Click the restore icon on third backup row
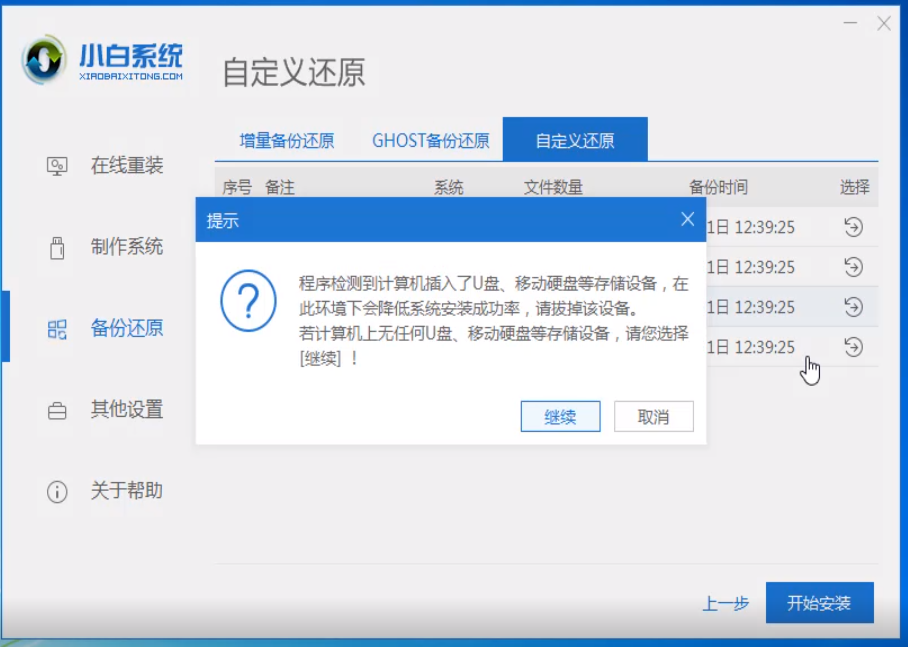 click(x=851, y=307)
